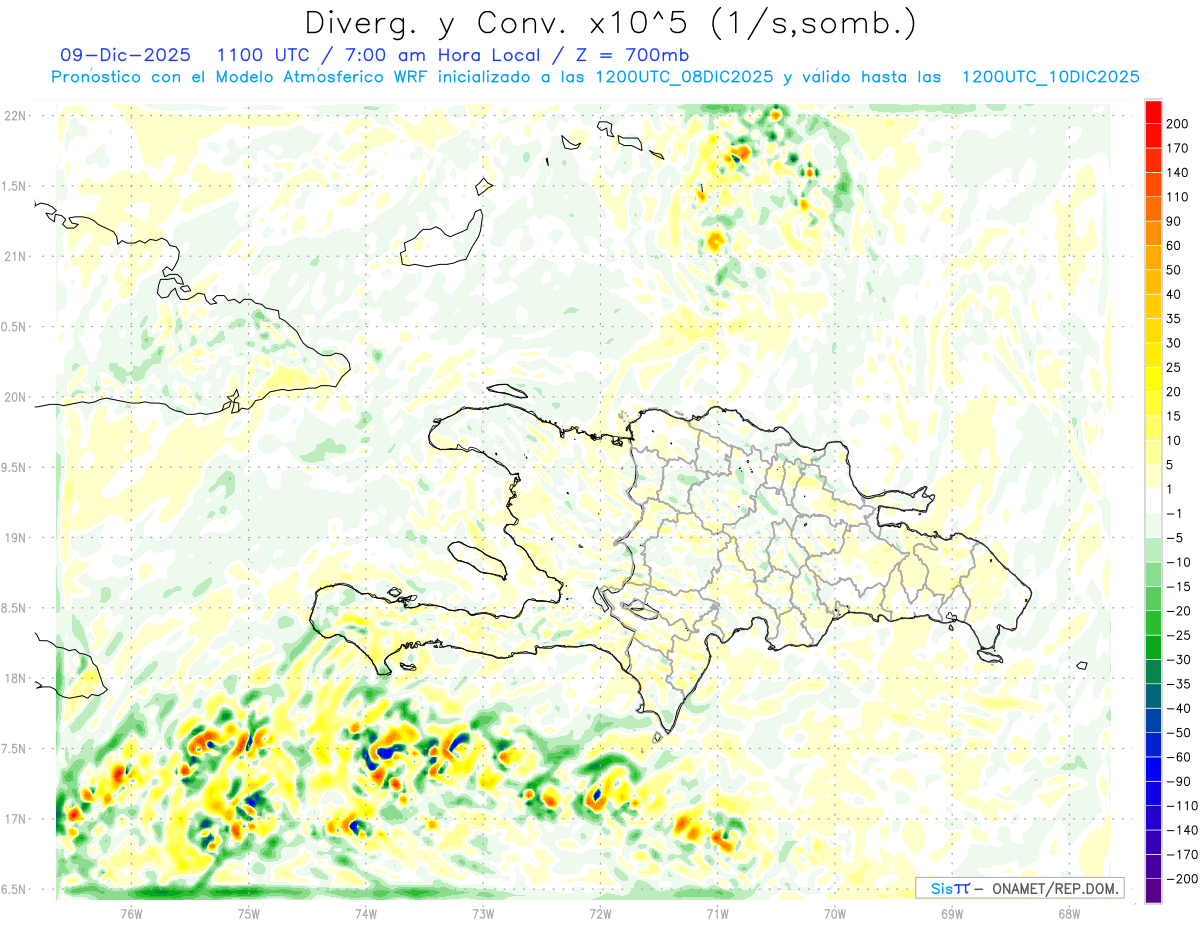
Task: Click the "-15" colorbar label
Action: click(x=1178, y=587)
